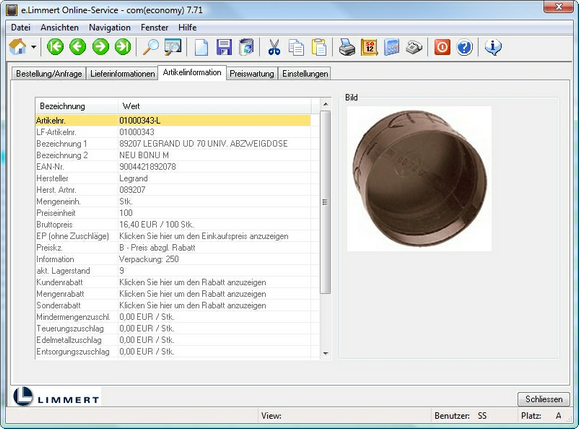
Task: Click the blue question mark help icon
Action: (465, 47)
